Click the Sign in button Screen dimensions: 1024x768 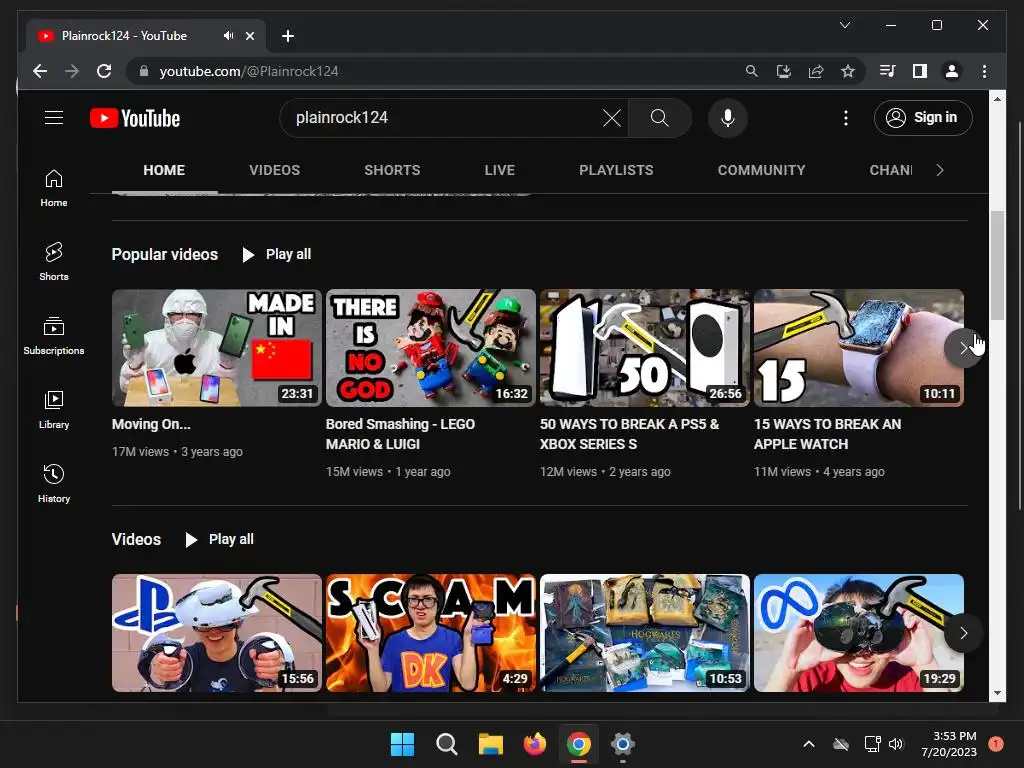click(923, 118)
